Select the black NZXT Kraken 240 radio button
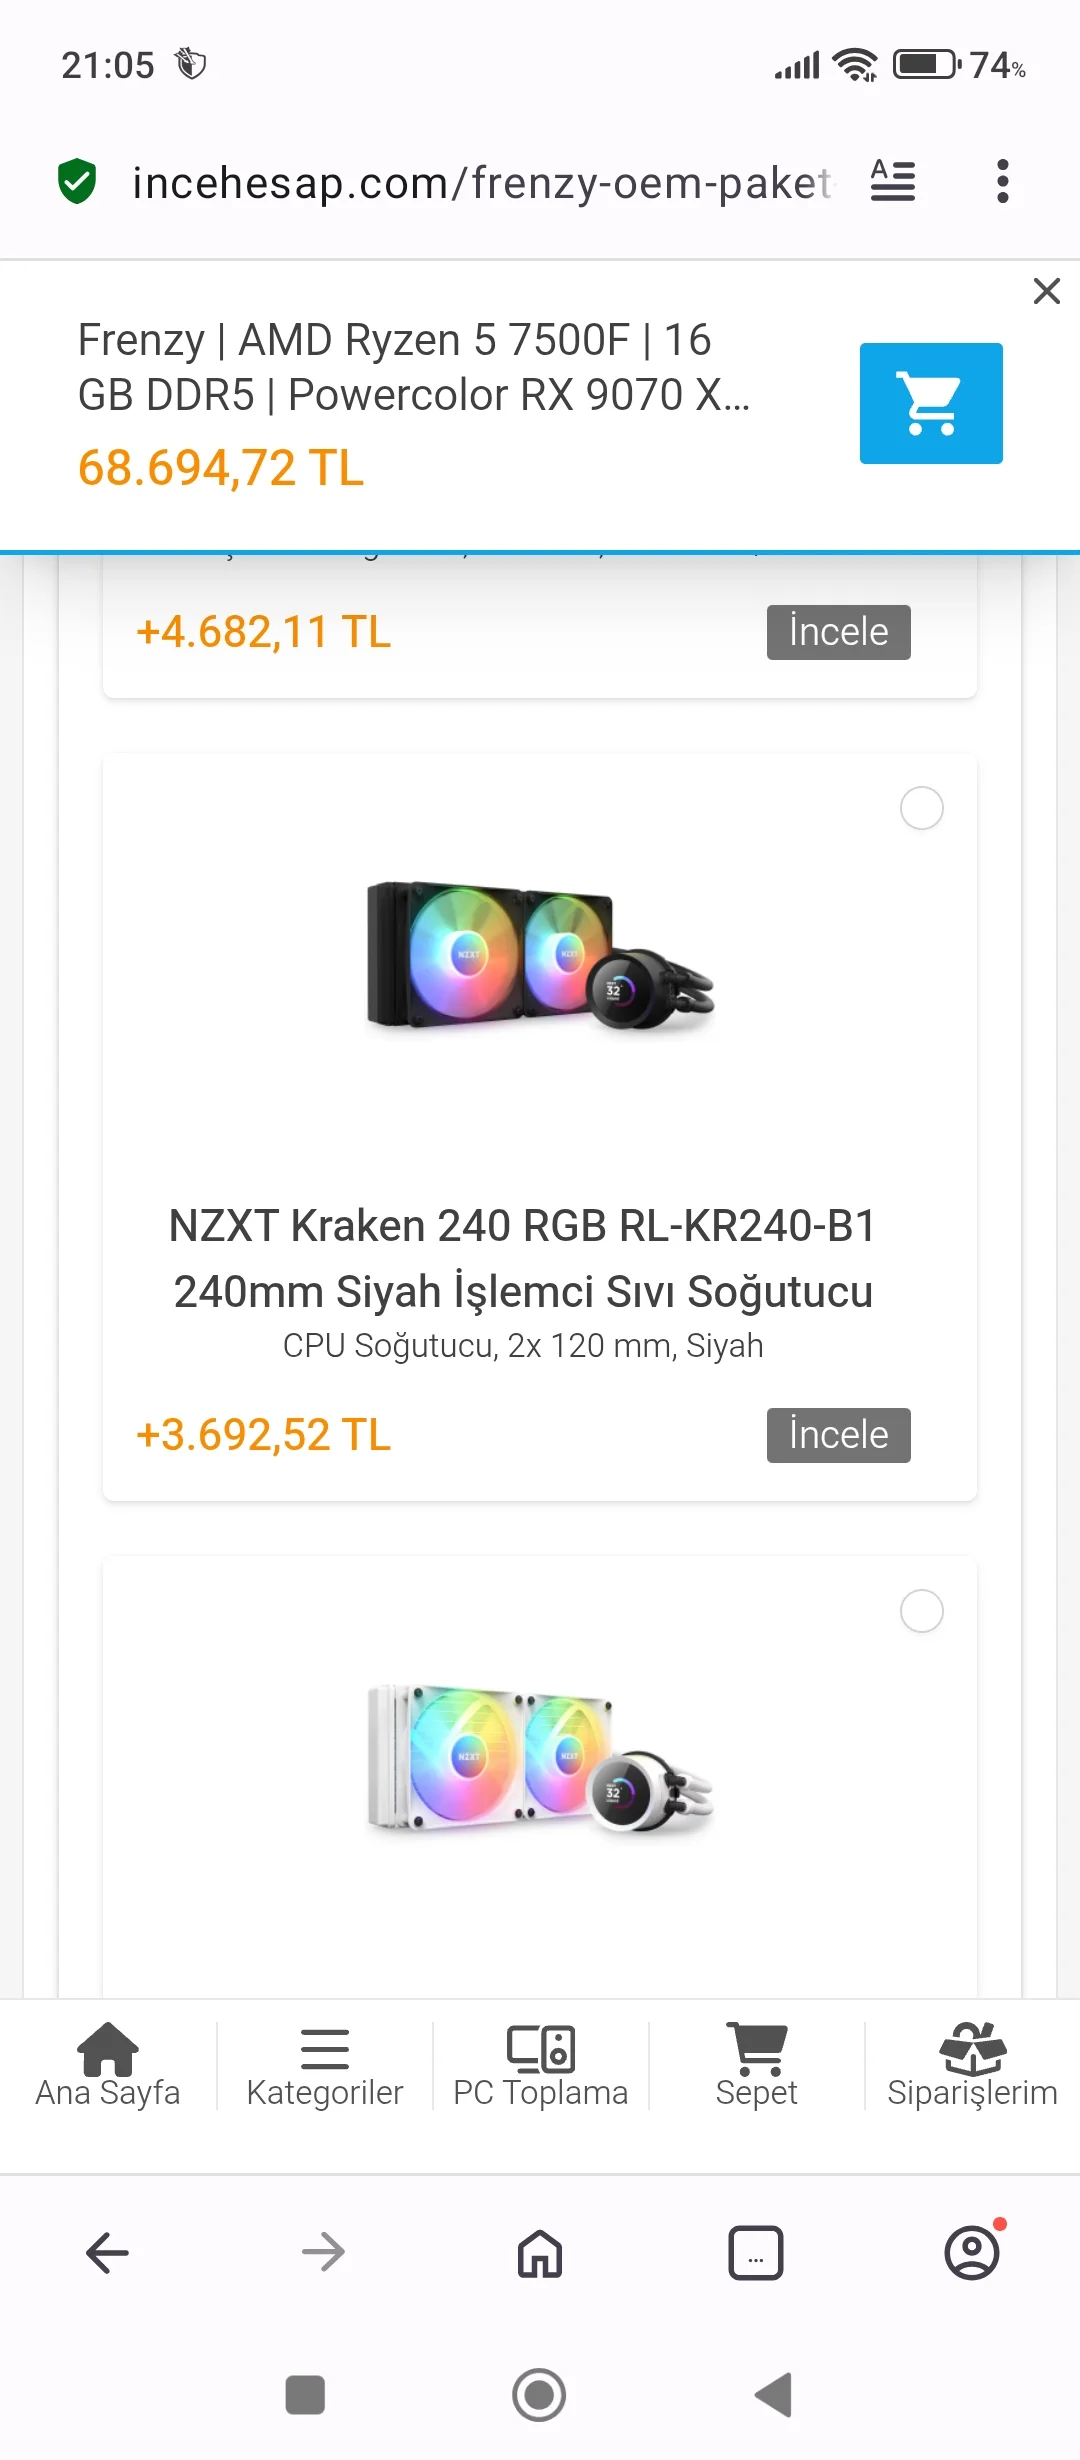This screenshot has width=1080, height=2460. point(921,808)
